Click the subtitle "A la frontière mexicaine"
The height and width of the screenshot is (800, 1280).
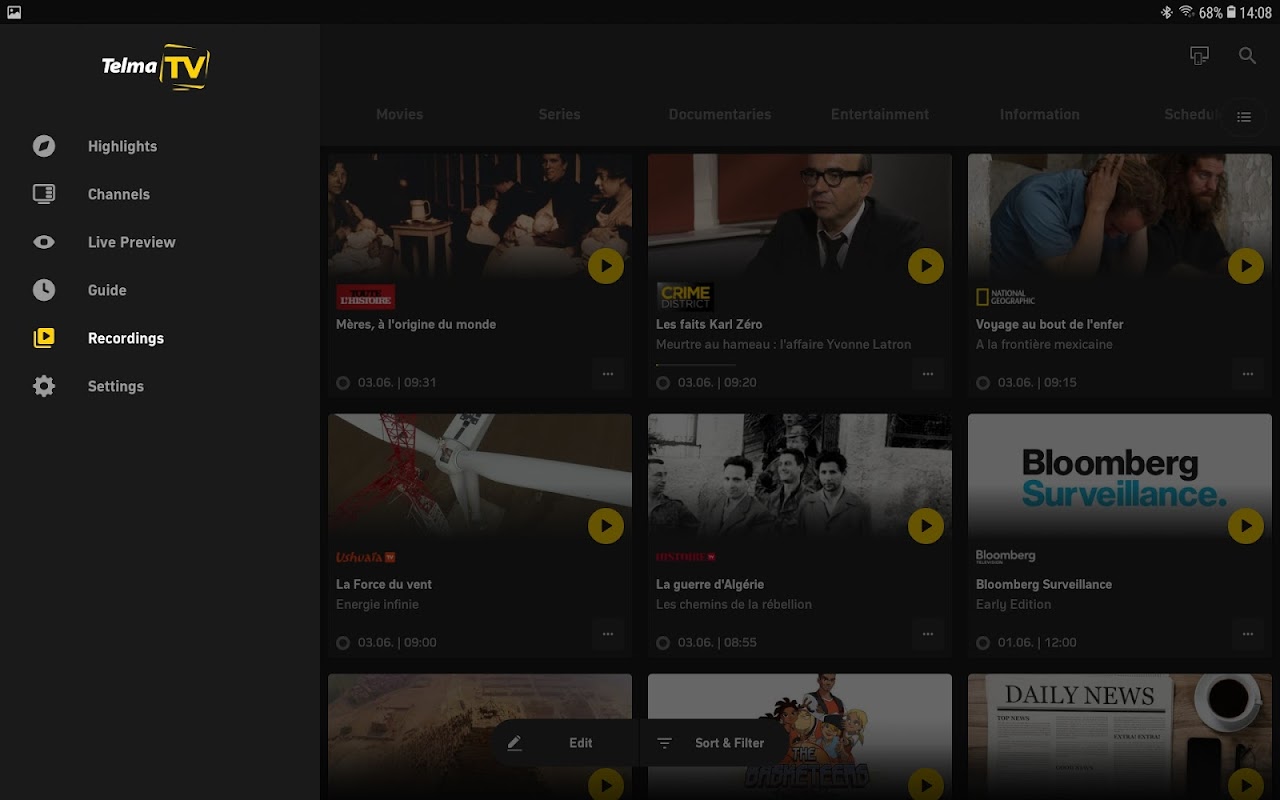[1044, 345]
